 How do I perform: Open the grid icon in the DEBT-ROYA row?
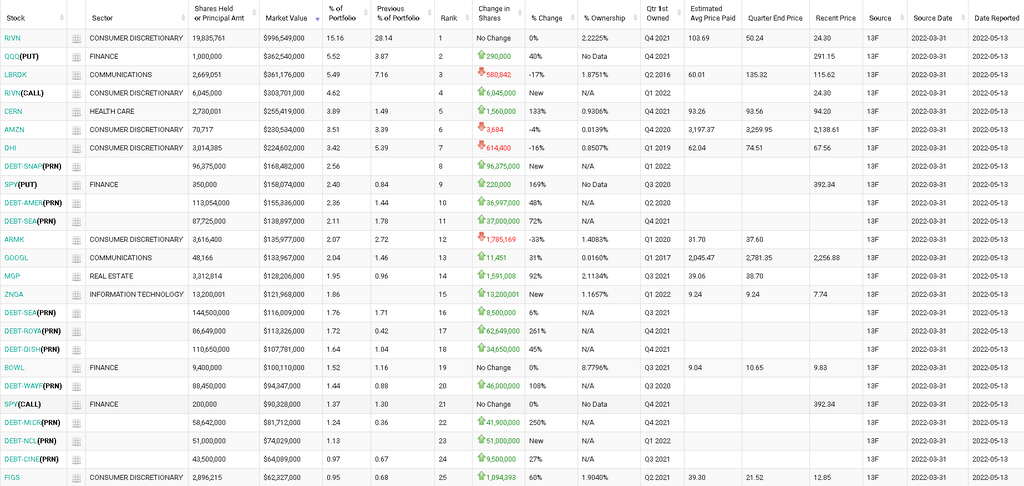pos(76,332)
